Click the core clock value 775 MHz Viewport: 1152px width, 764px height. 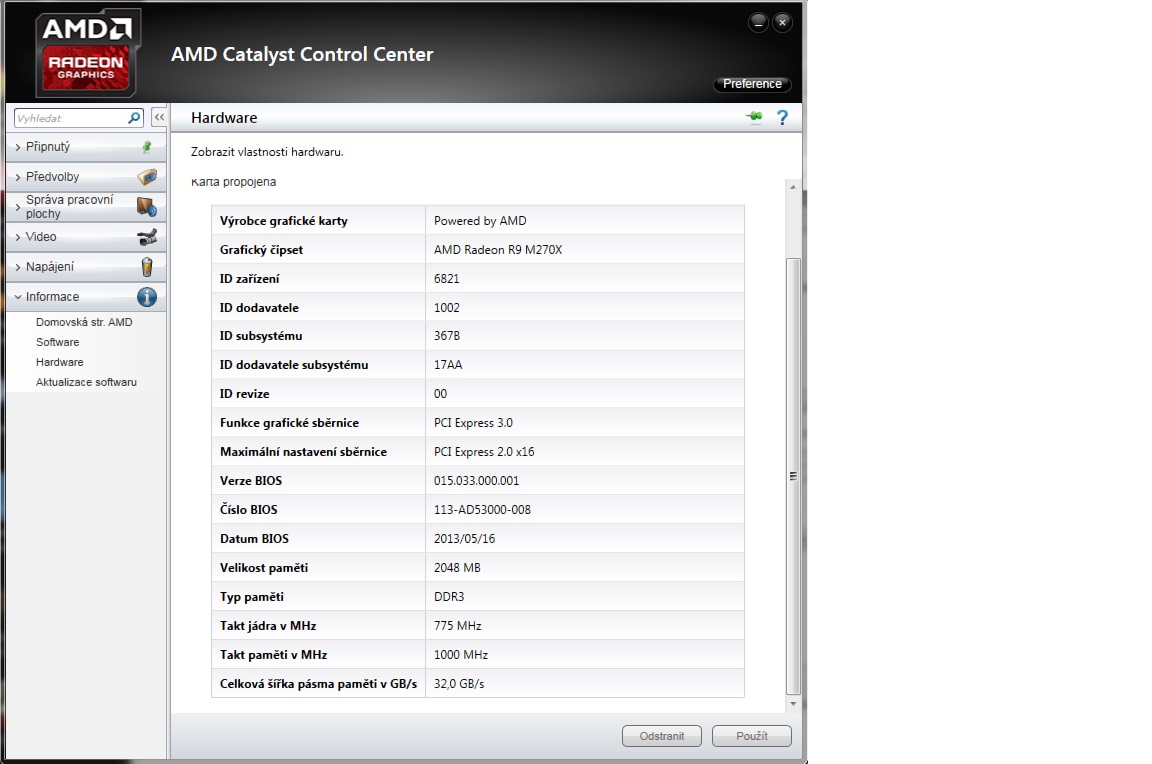tap(458, 626)
